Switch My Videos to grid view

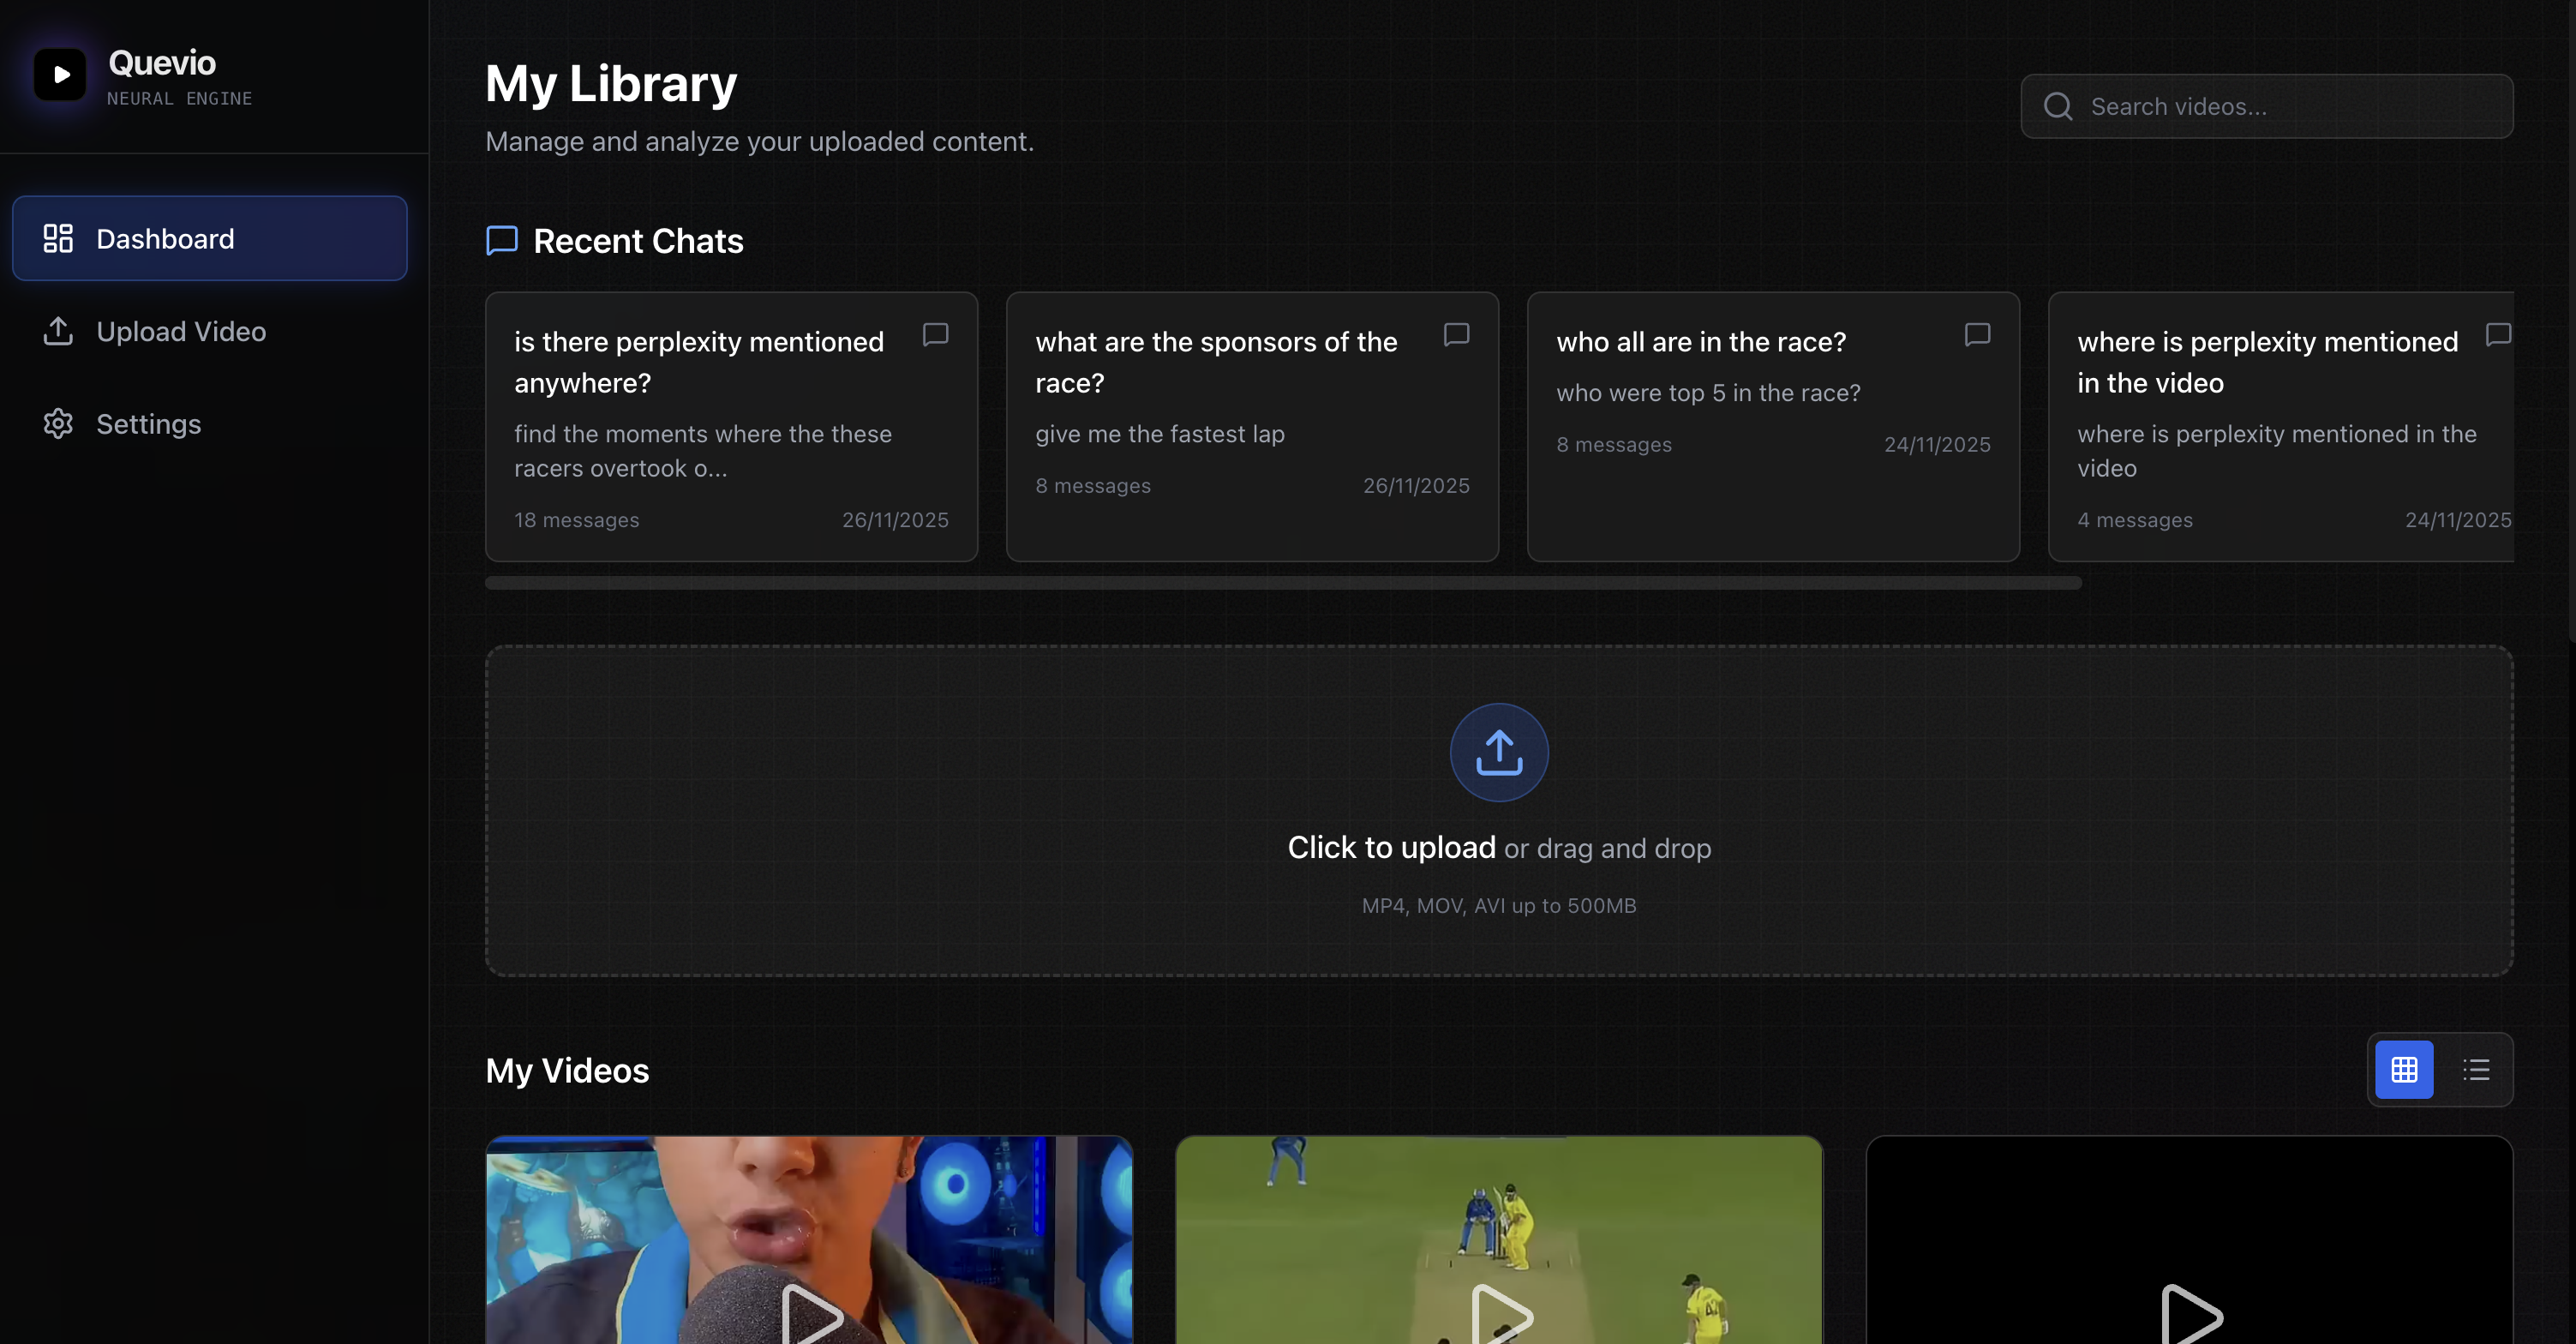(x=2404, y=1069)
